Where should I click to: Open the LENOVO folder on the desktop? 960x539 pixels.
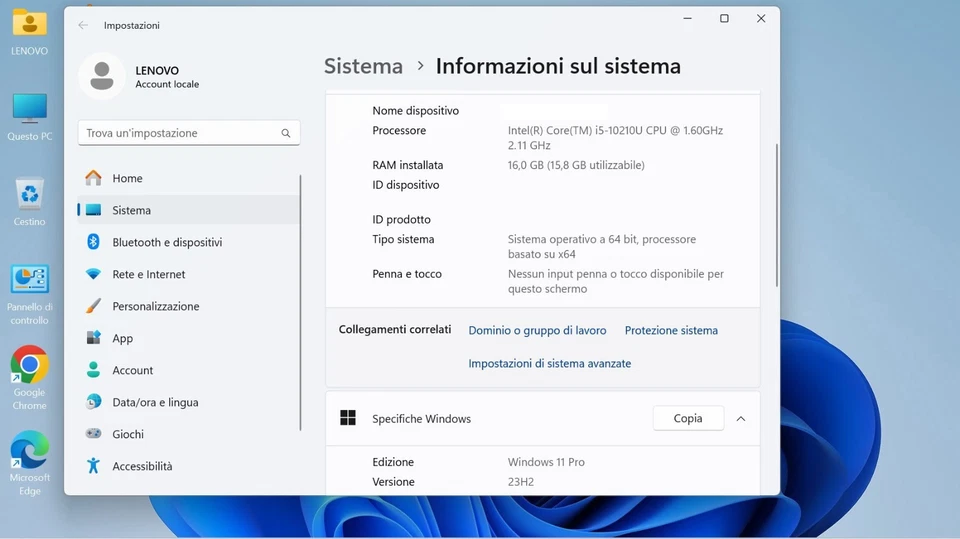[x=29, y=32]
